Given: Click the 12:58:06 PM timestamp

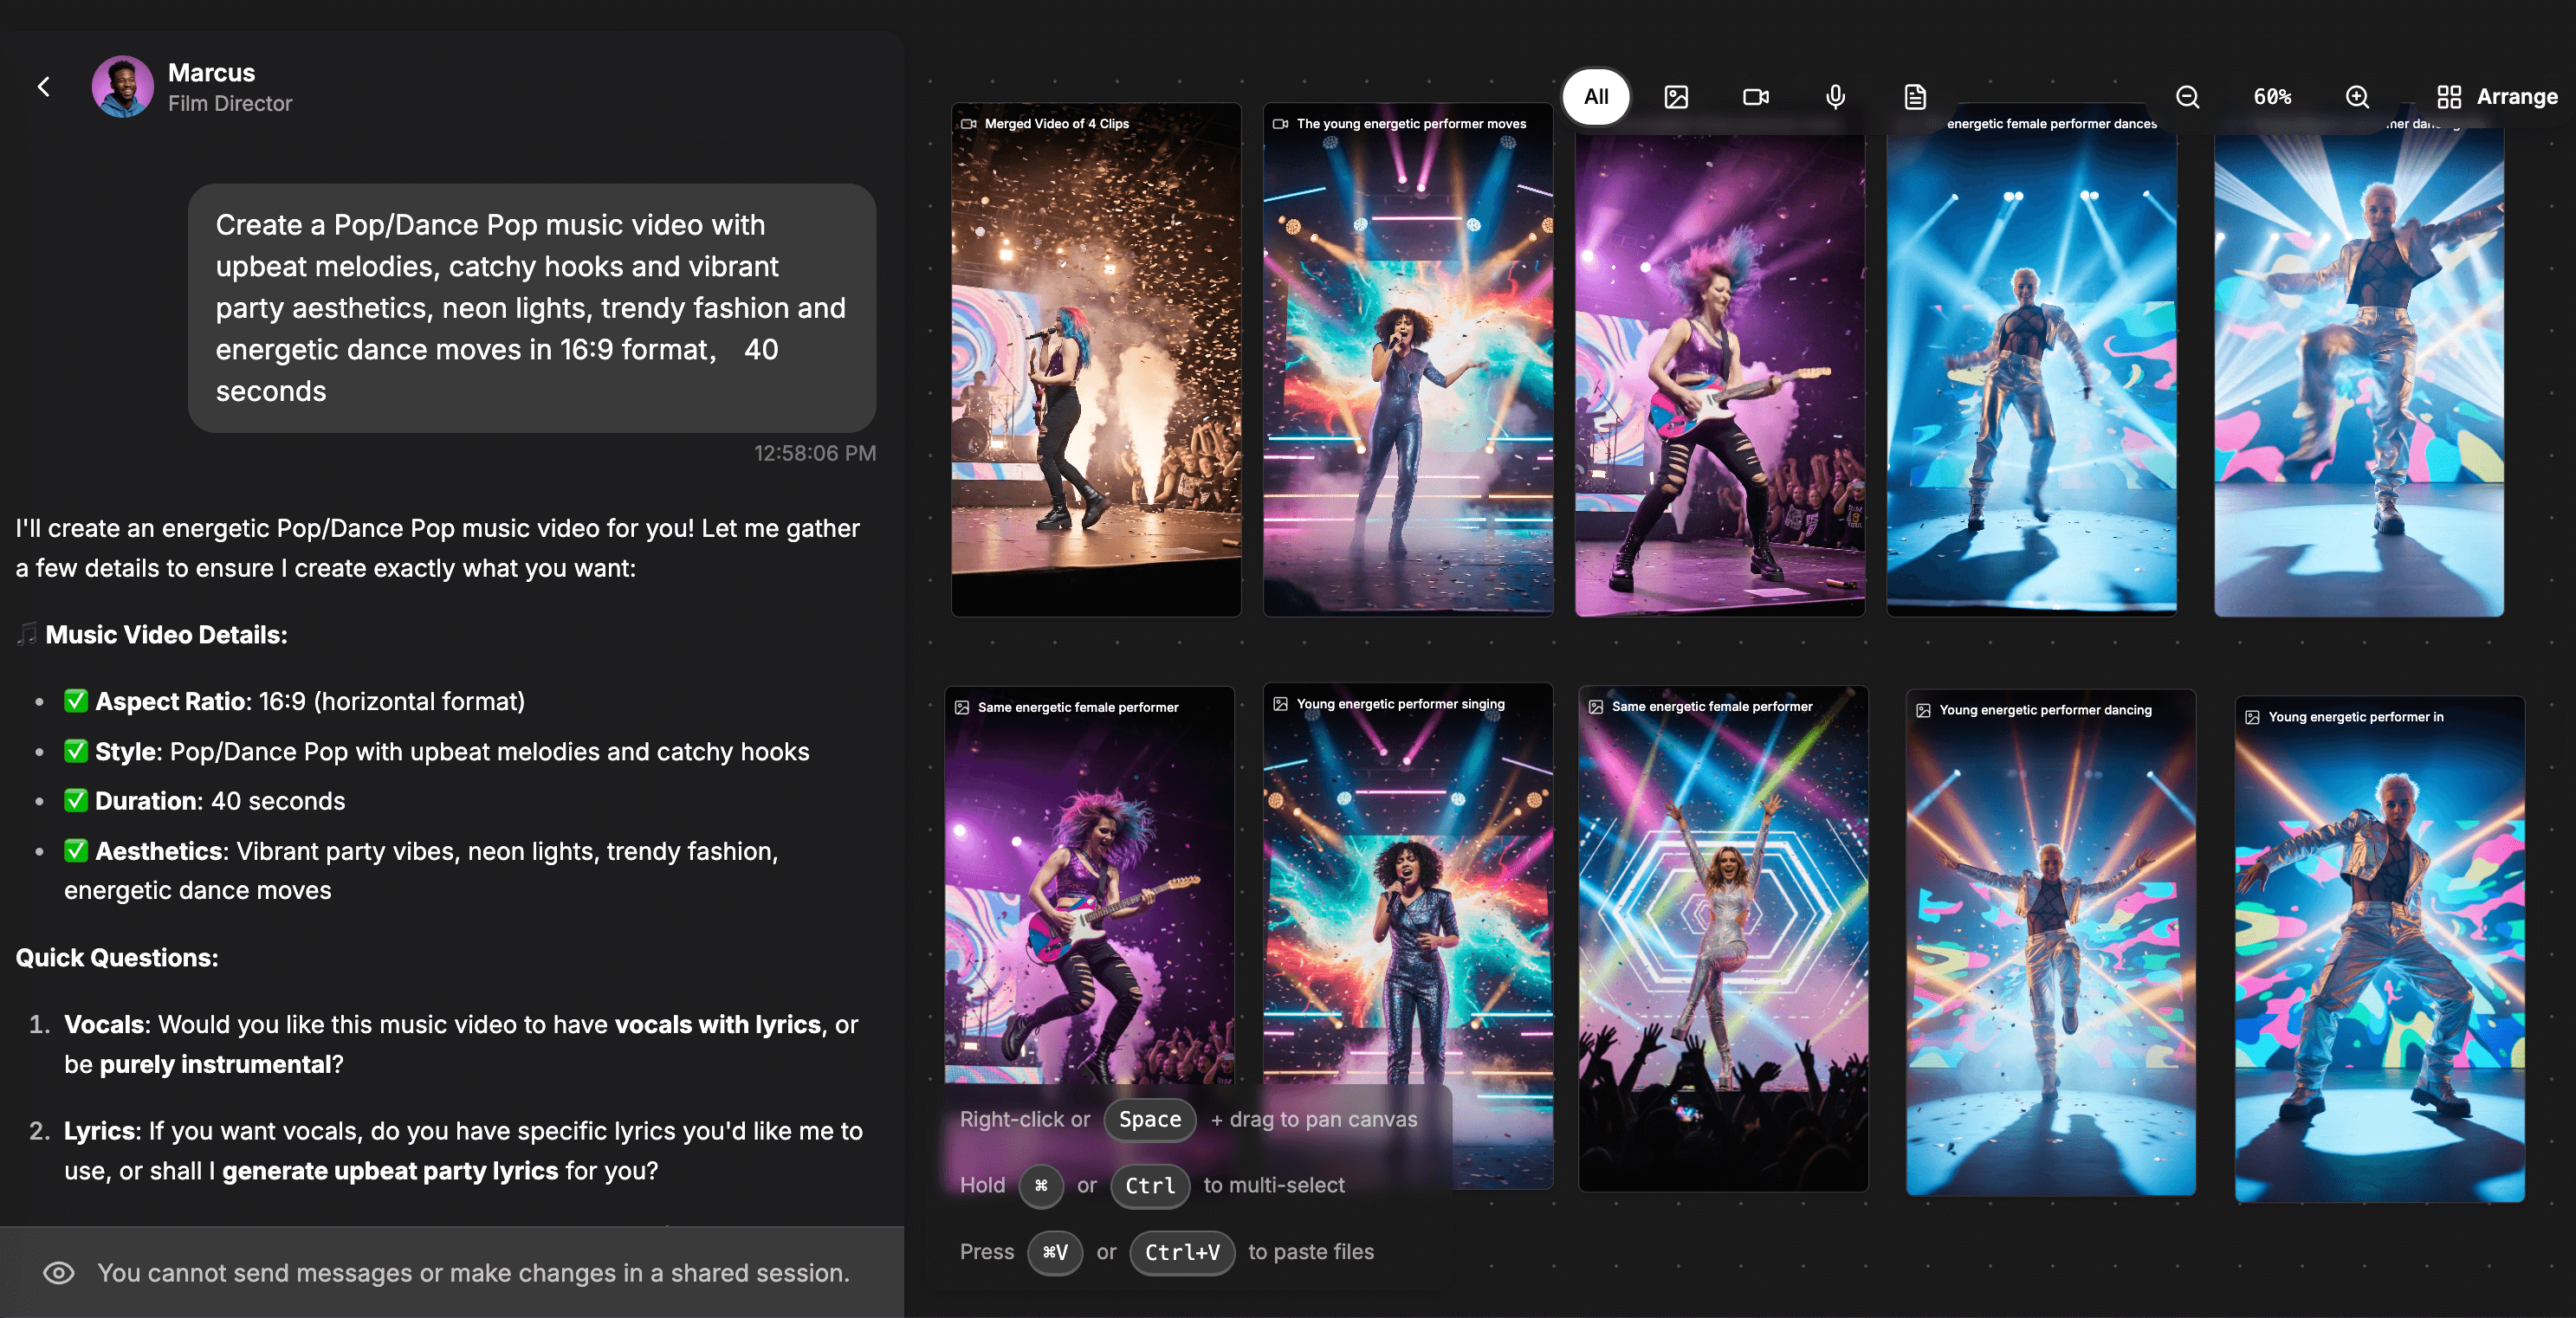Looking at the screenshot, I should 814,453.
